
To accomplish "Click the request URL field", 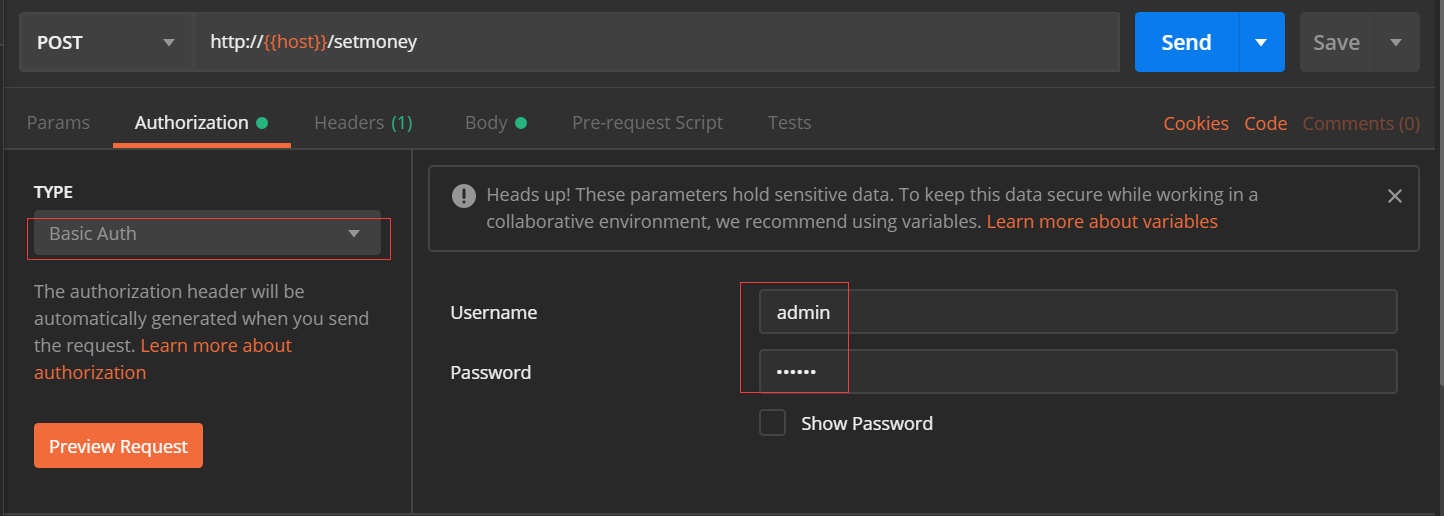I will 656,42.
